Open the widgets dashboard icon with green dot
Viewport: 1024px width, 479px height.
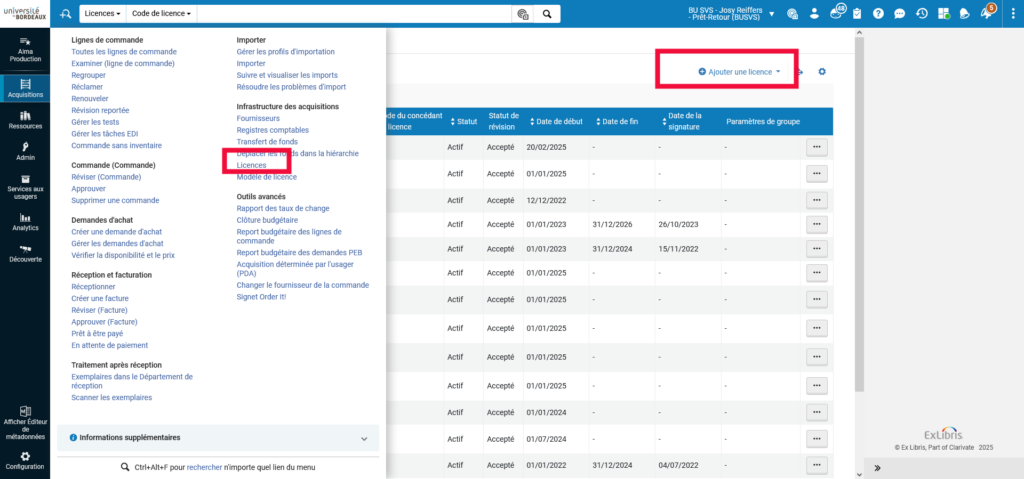(x=943, y=13)
